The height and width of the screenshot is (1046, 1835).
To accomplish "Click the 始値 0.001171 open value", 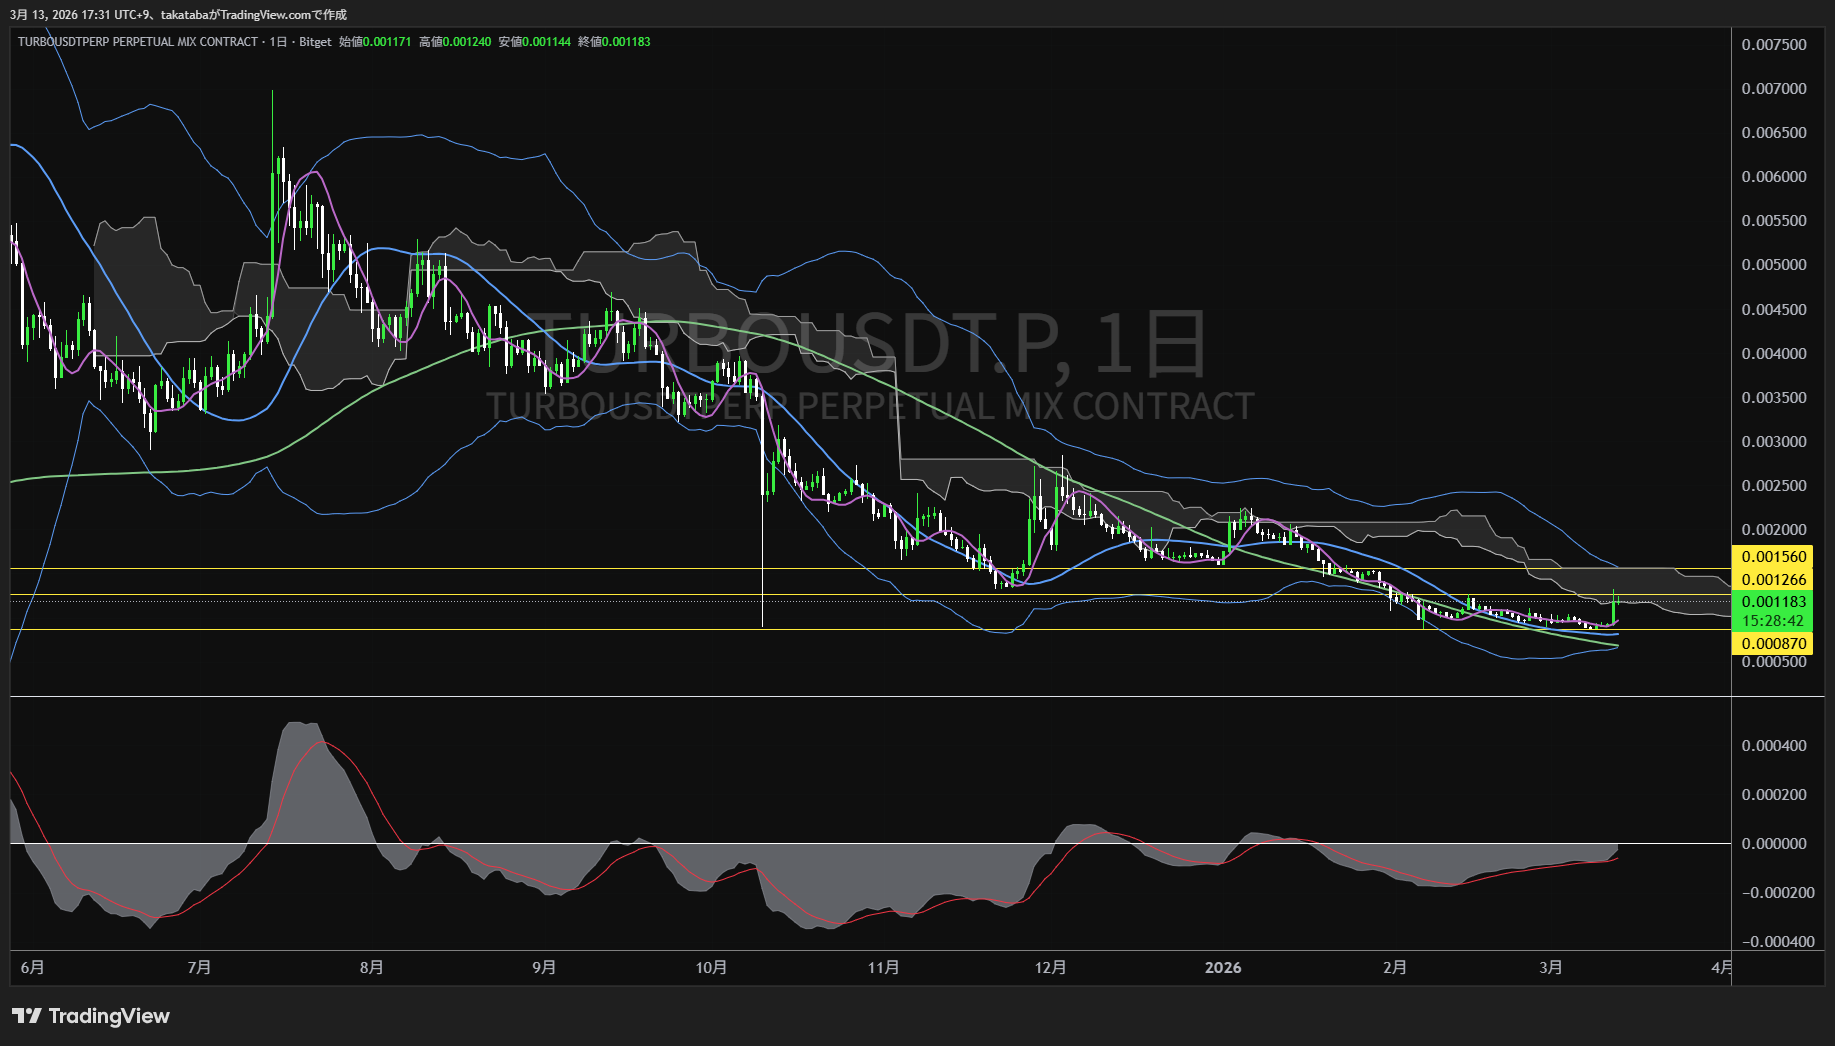I will [375, 42].
